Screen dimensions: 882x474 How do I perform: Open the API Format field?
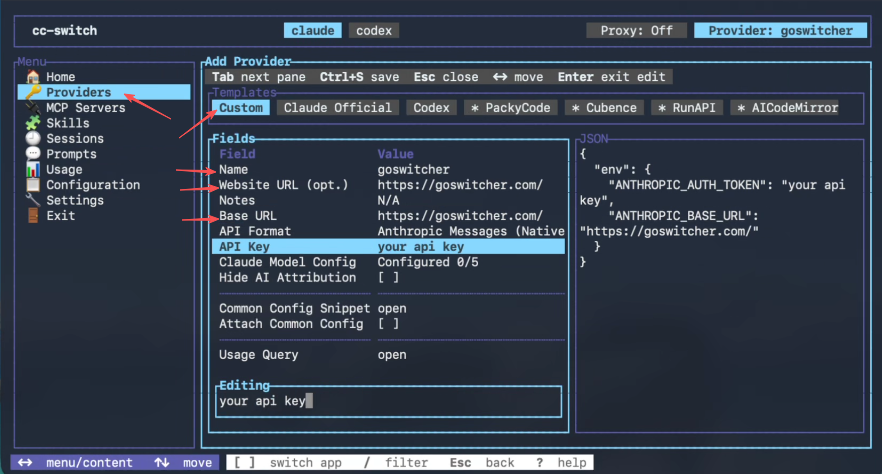tap(389, 231)
